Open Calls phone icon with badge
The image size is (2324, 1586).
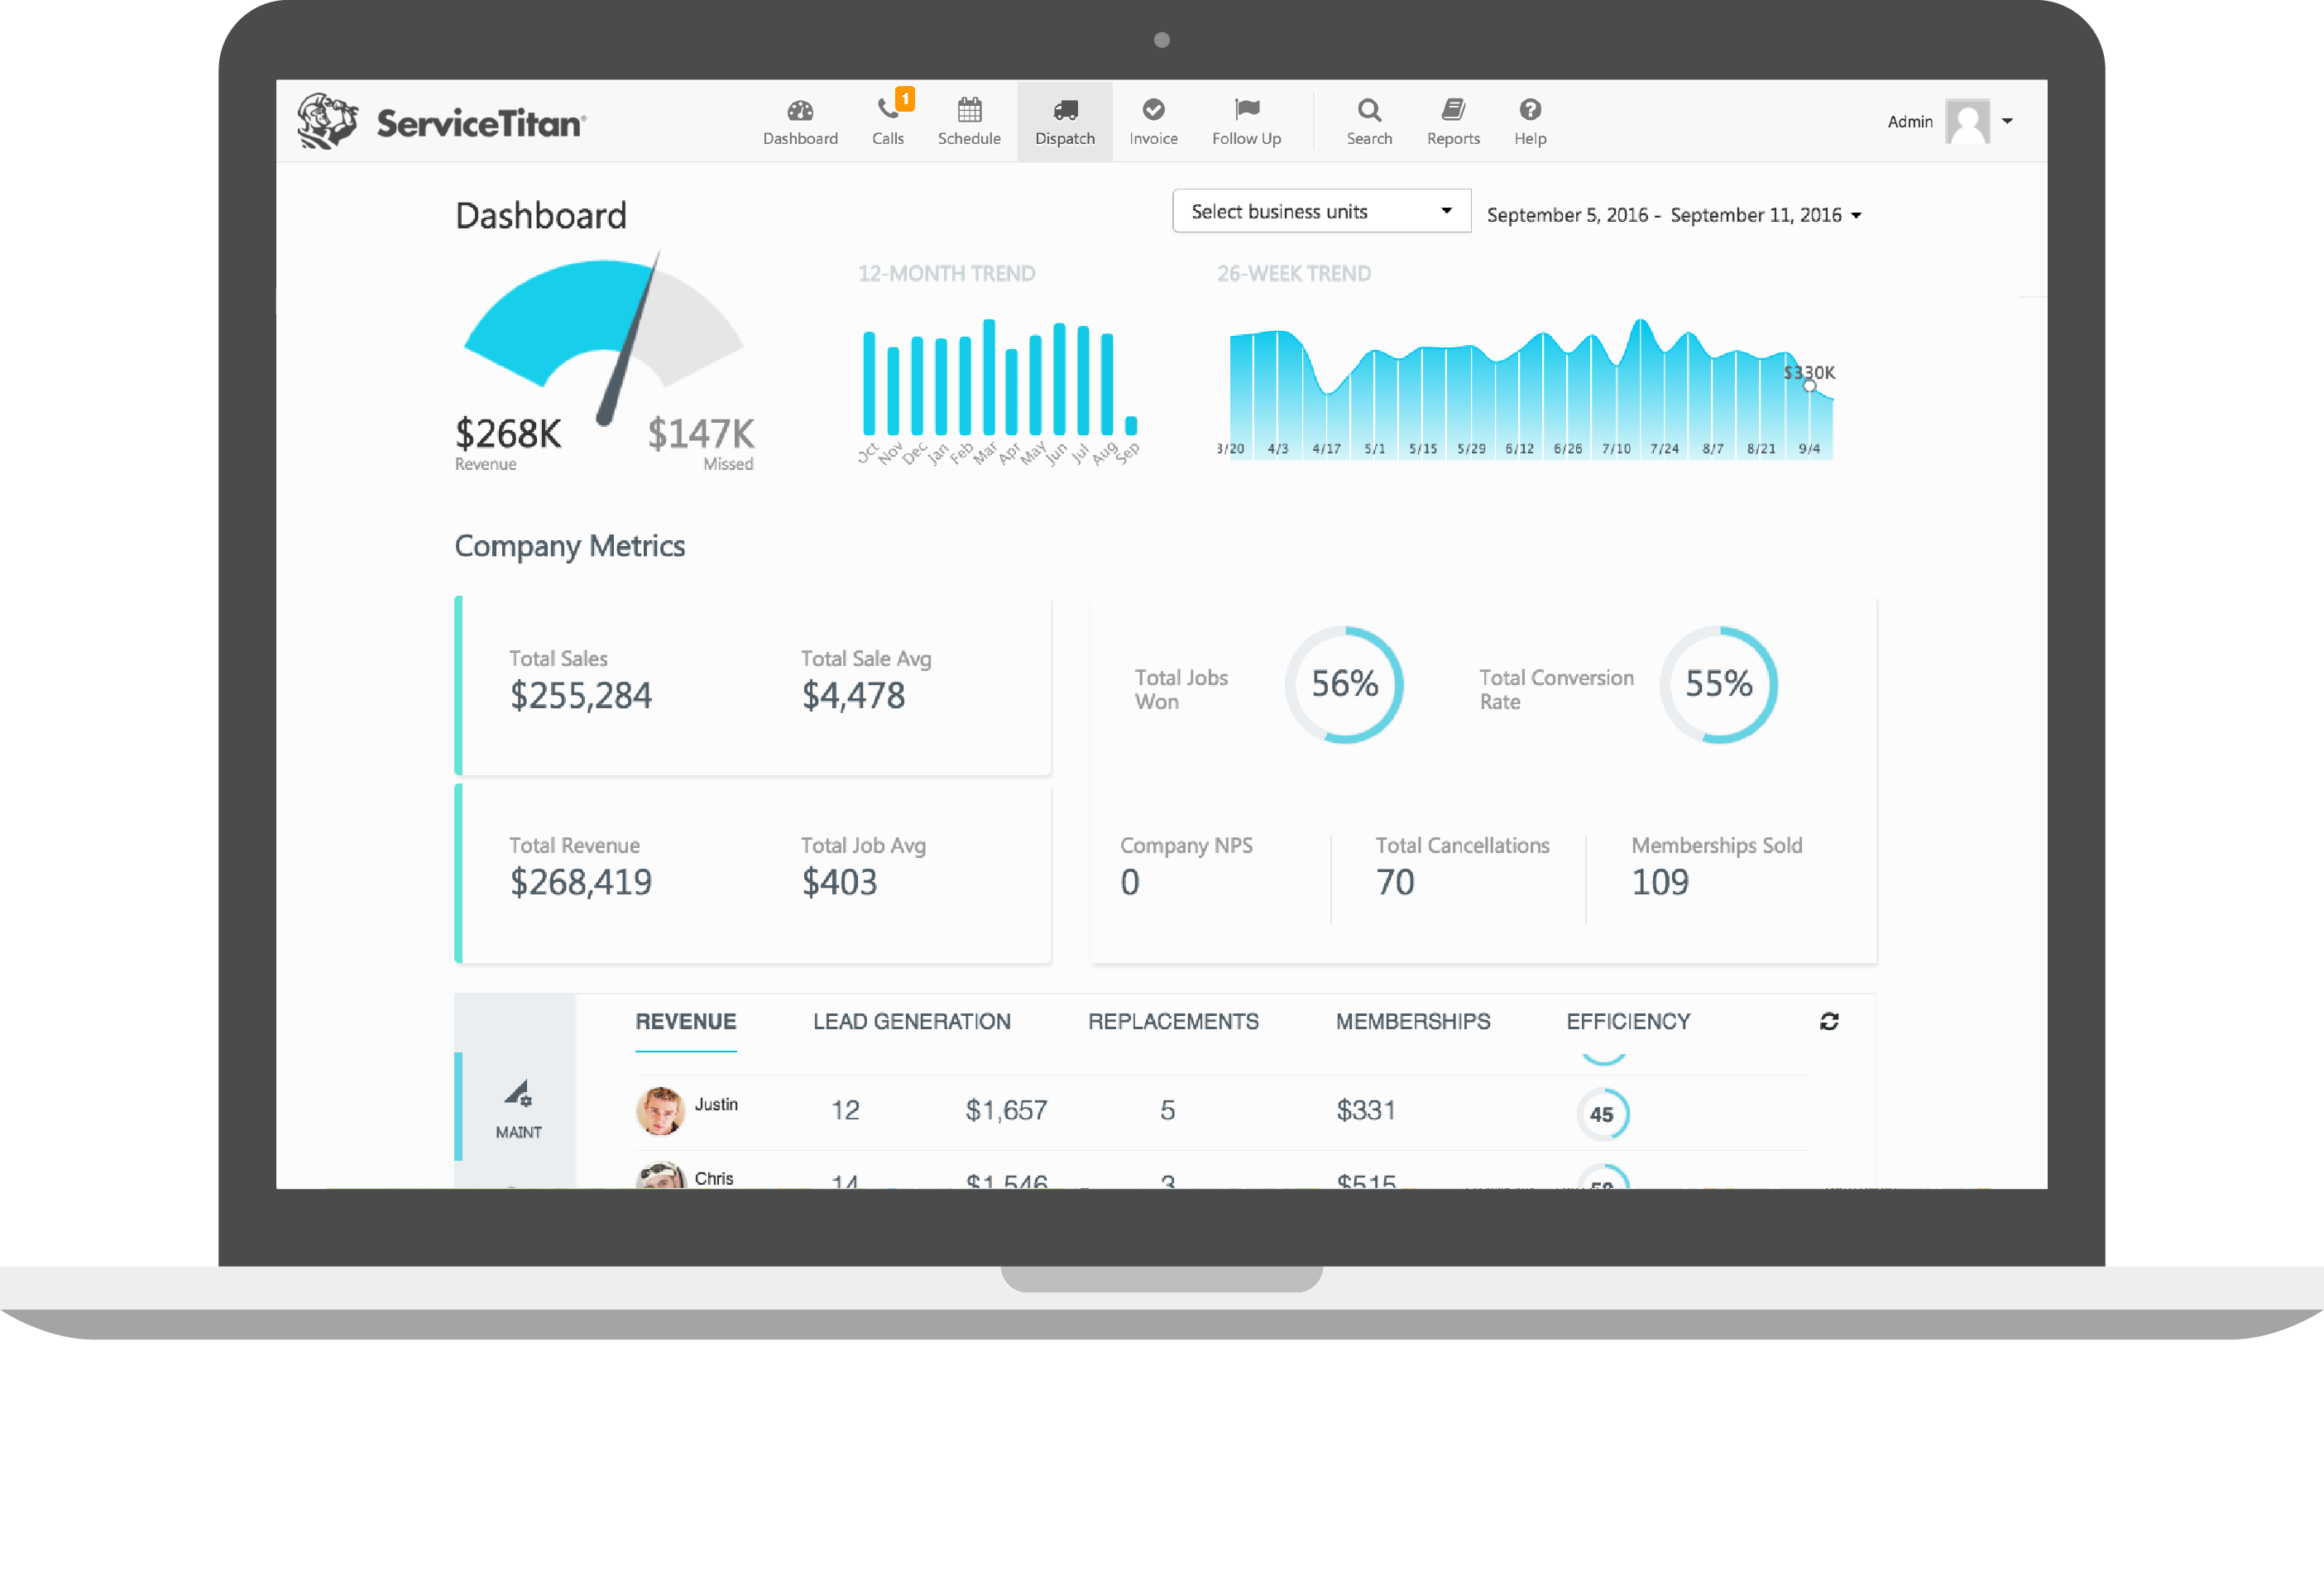point(887,108)
